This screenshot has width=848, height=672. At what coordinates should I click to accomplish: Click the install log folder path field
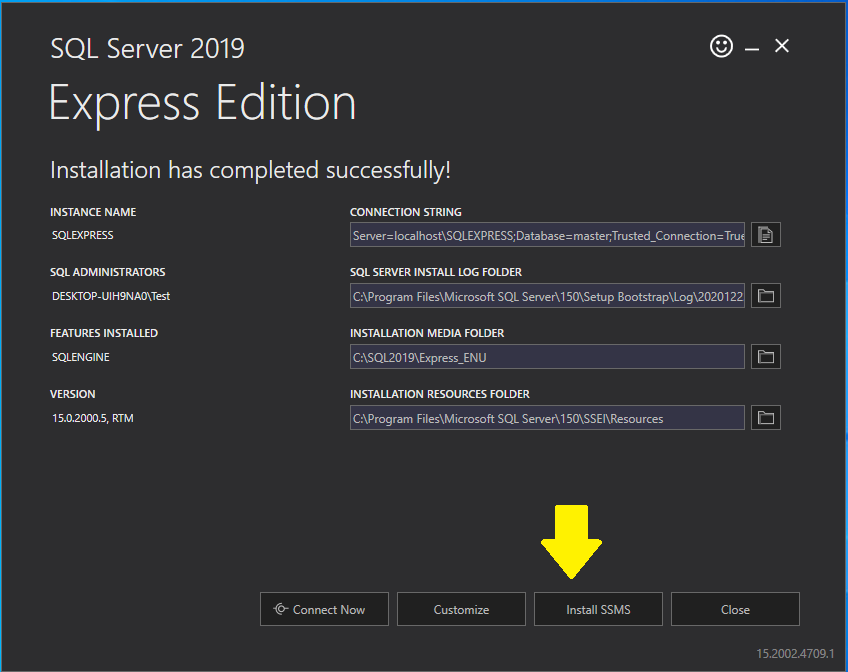point(547,296)
